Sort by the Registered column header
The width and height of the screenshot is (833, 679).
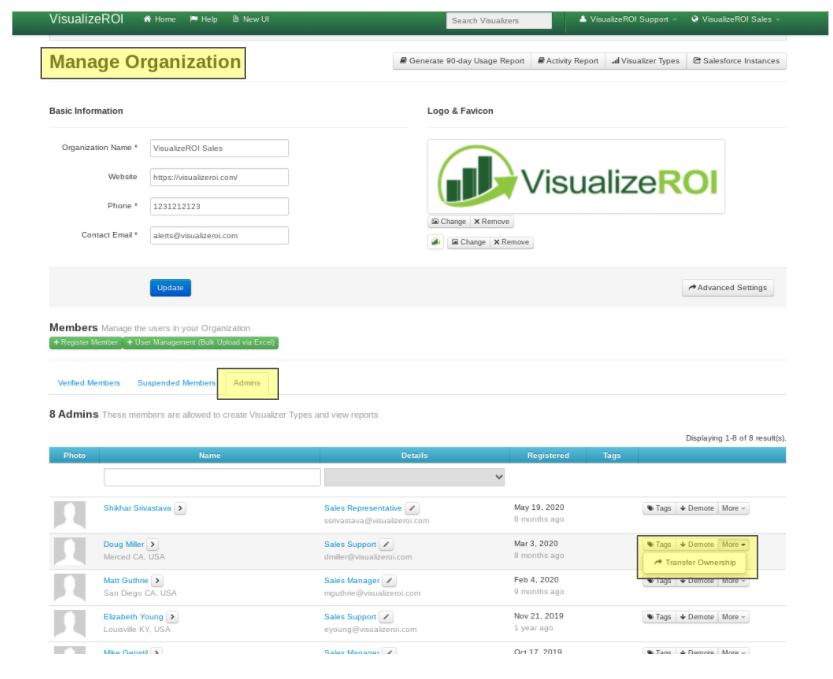click(548, 456)
